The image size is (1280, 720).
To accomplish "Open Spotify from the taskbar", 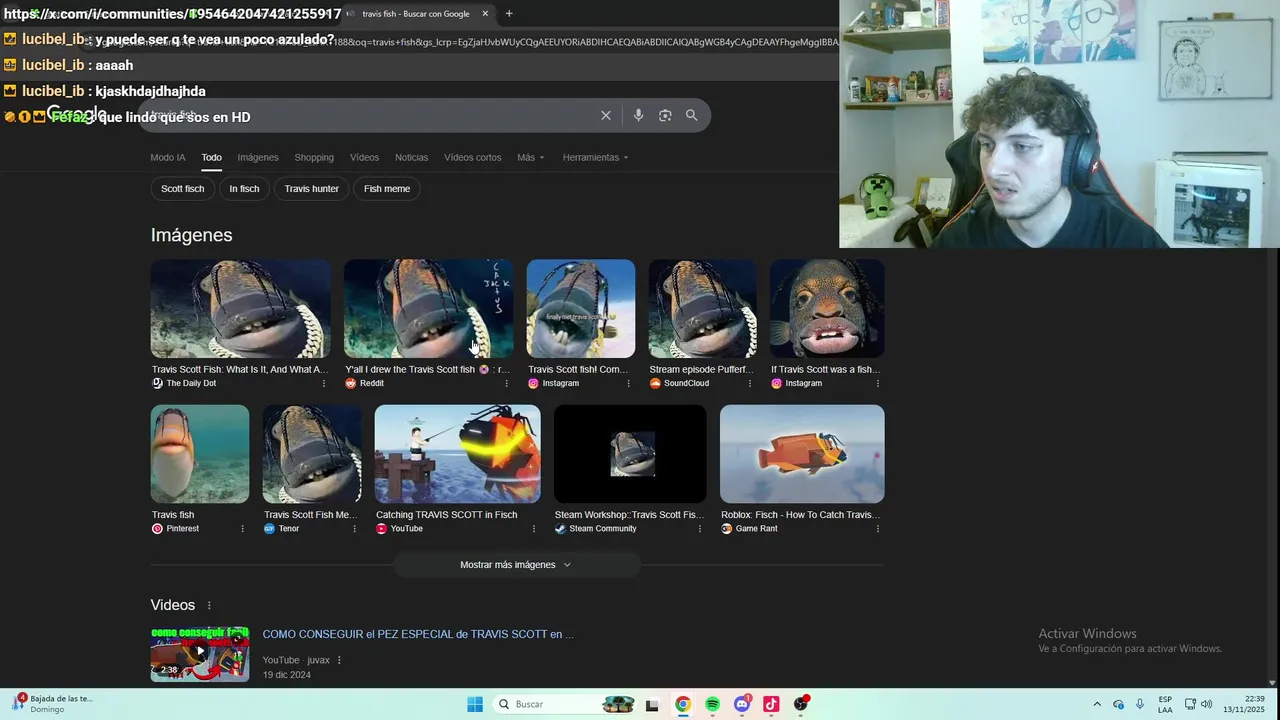I will click(x=712, y=704).
